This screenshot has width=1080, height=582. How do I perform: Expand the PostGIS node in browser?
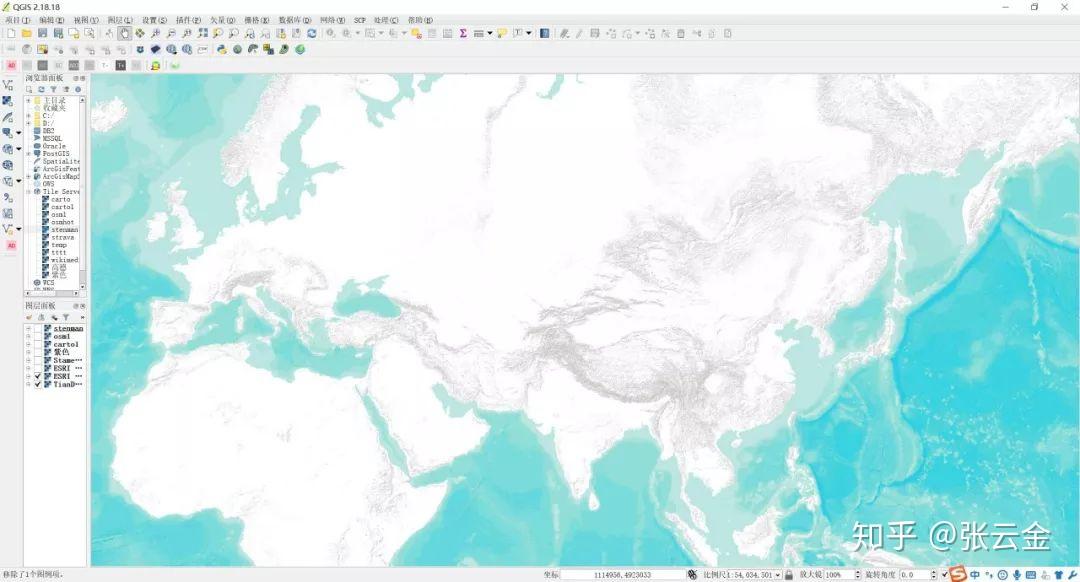pos(28,154)
